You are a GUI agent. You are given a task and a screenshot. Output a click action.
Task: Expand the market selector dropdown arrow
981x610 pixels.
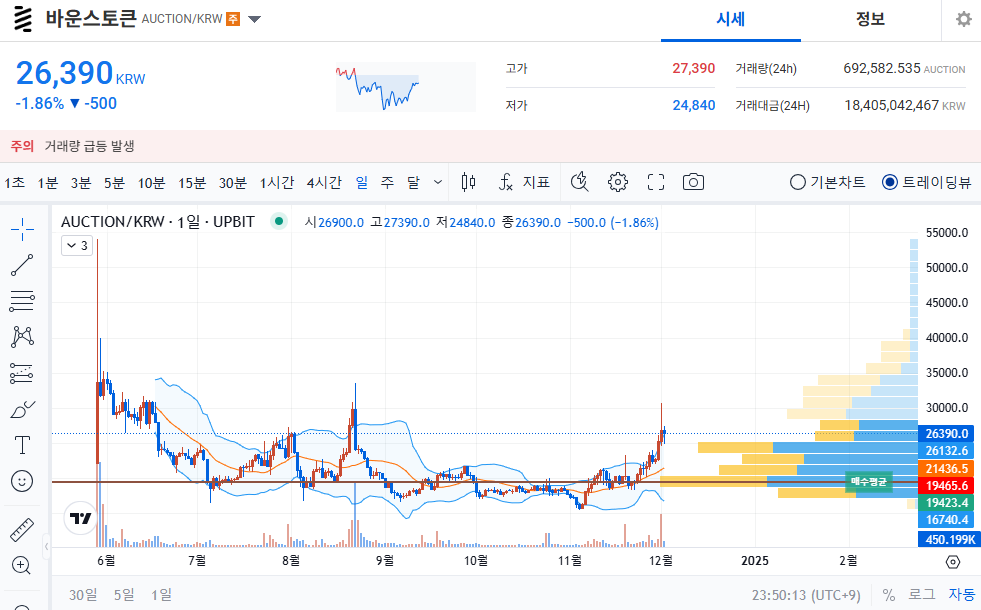tap(254, 19)
